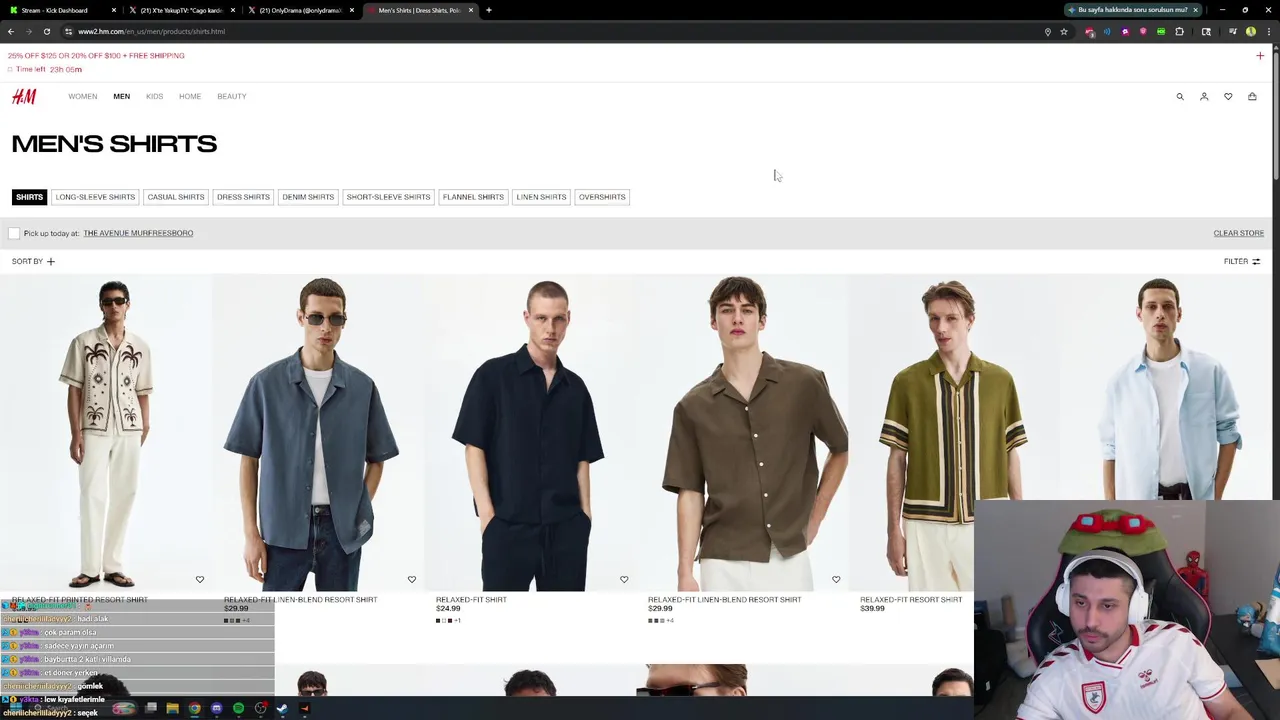Reload the page with the refresh icon
The image size is (1280, 720).
click(x=46, y=31)
